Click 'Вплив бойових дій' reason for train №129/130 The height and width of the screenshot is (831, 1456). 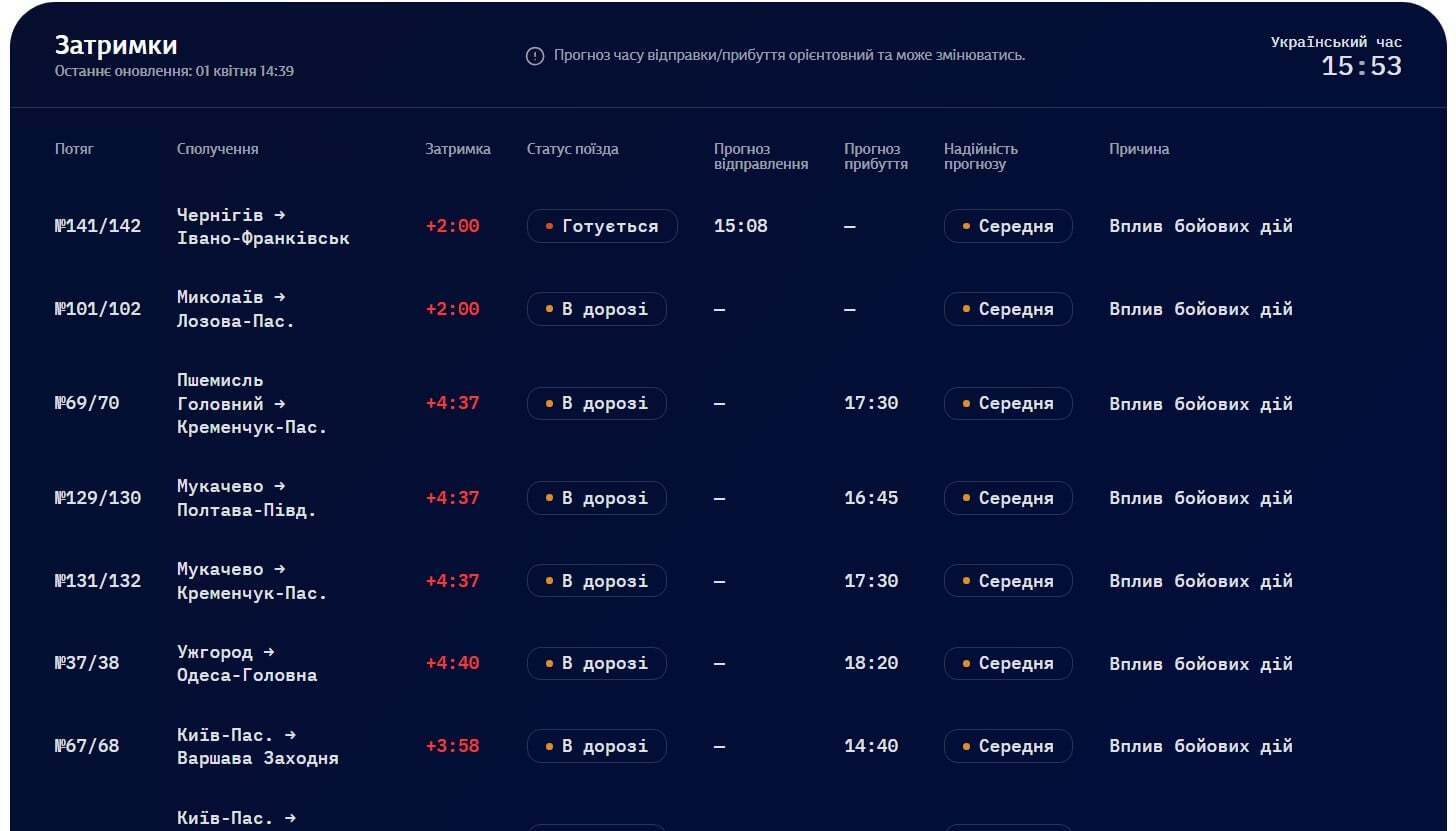pyautogui.click(x=1200, y=498)
